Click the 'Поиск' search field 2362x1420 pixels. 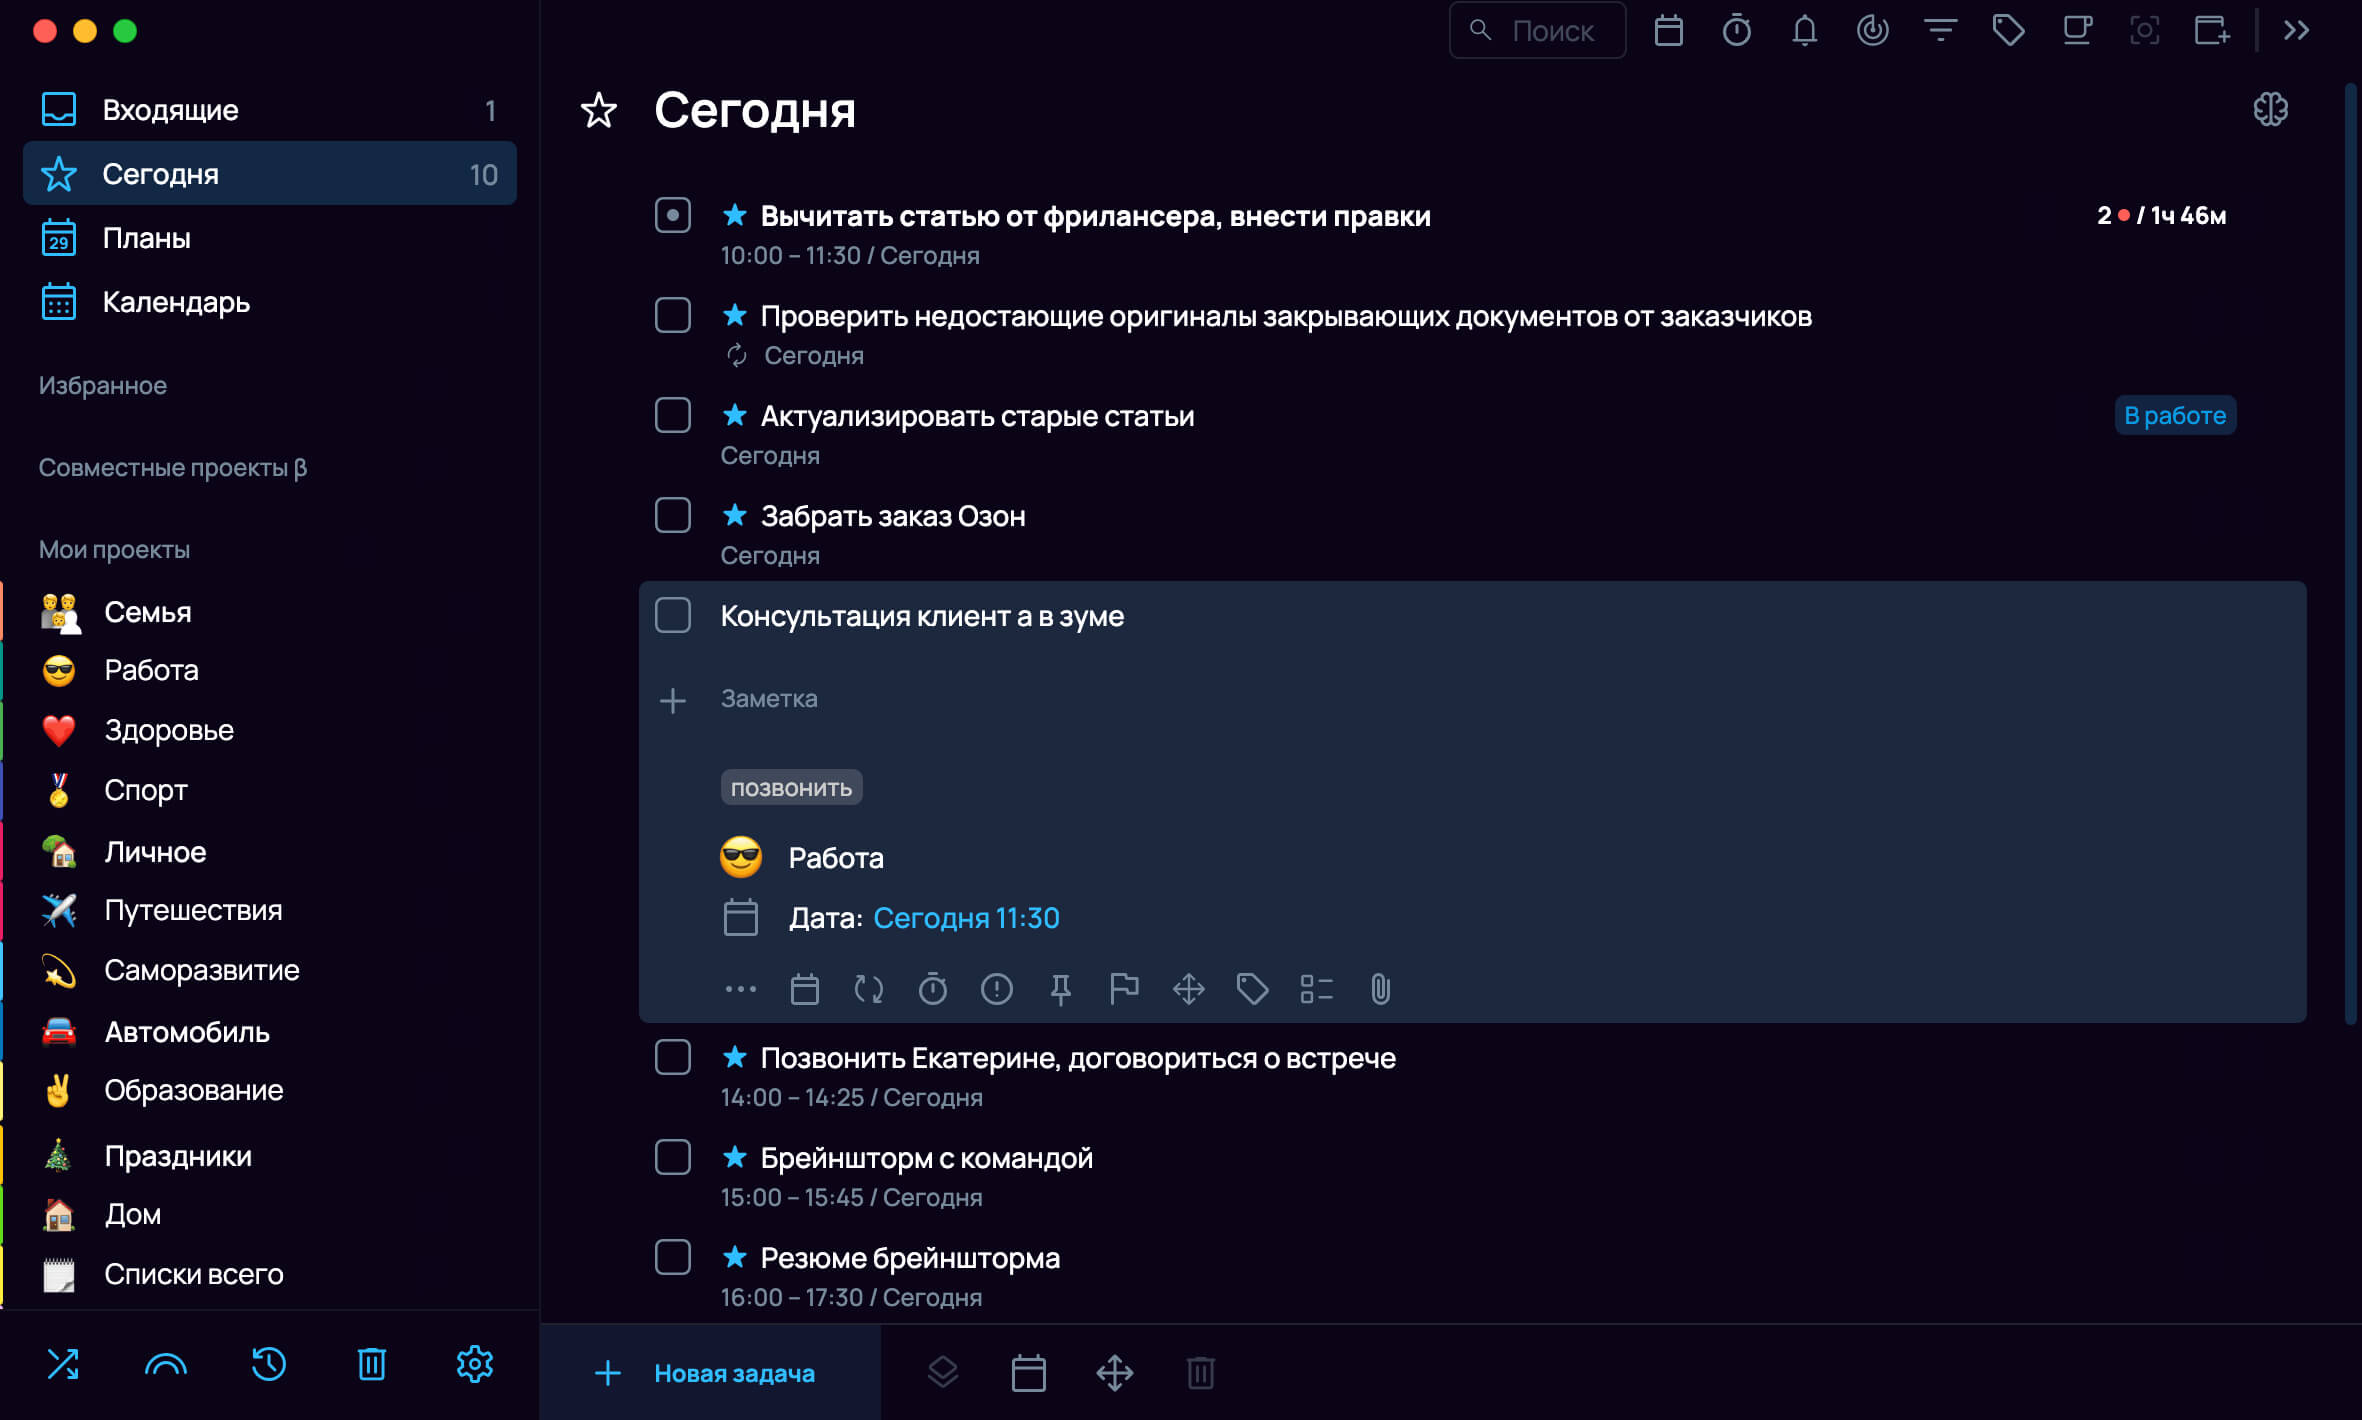pos(1537,31)
